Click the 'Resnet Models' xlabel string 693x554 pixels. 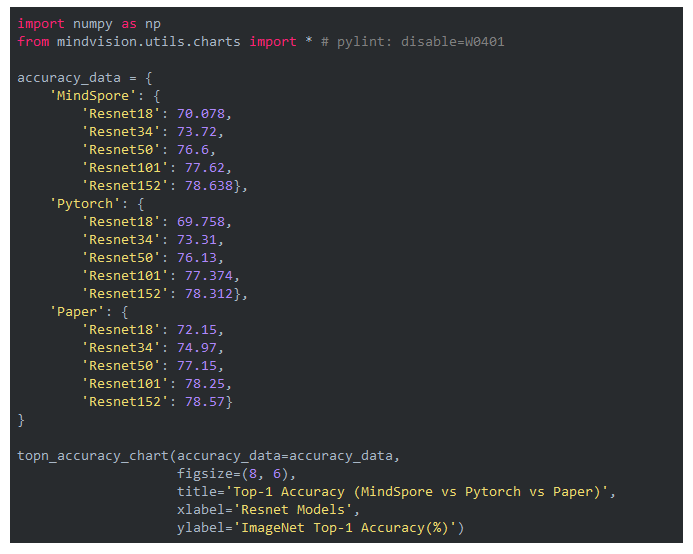coord(294,509)
